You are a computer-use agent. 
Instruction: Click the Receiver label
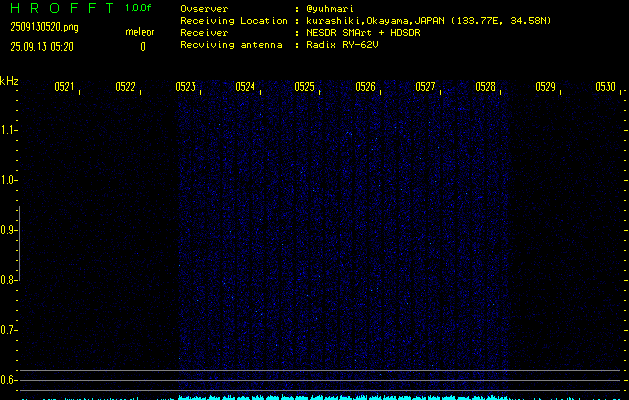[x=204, y=33]
